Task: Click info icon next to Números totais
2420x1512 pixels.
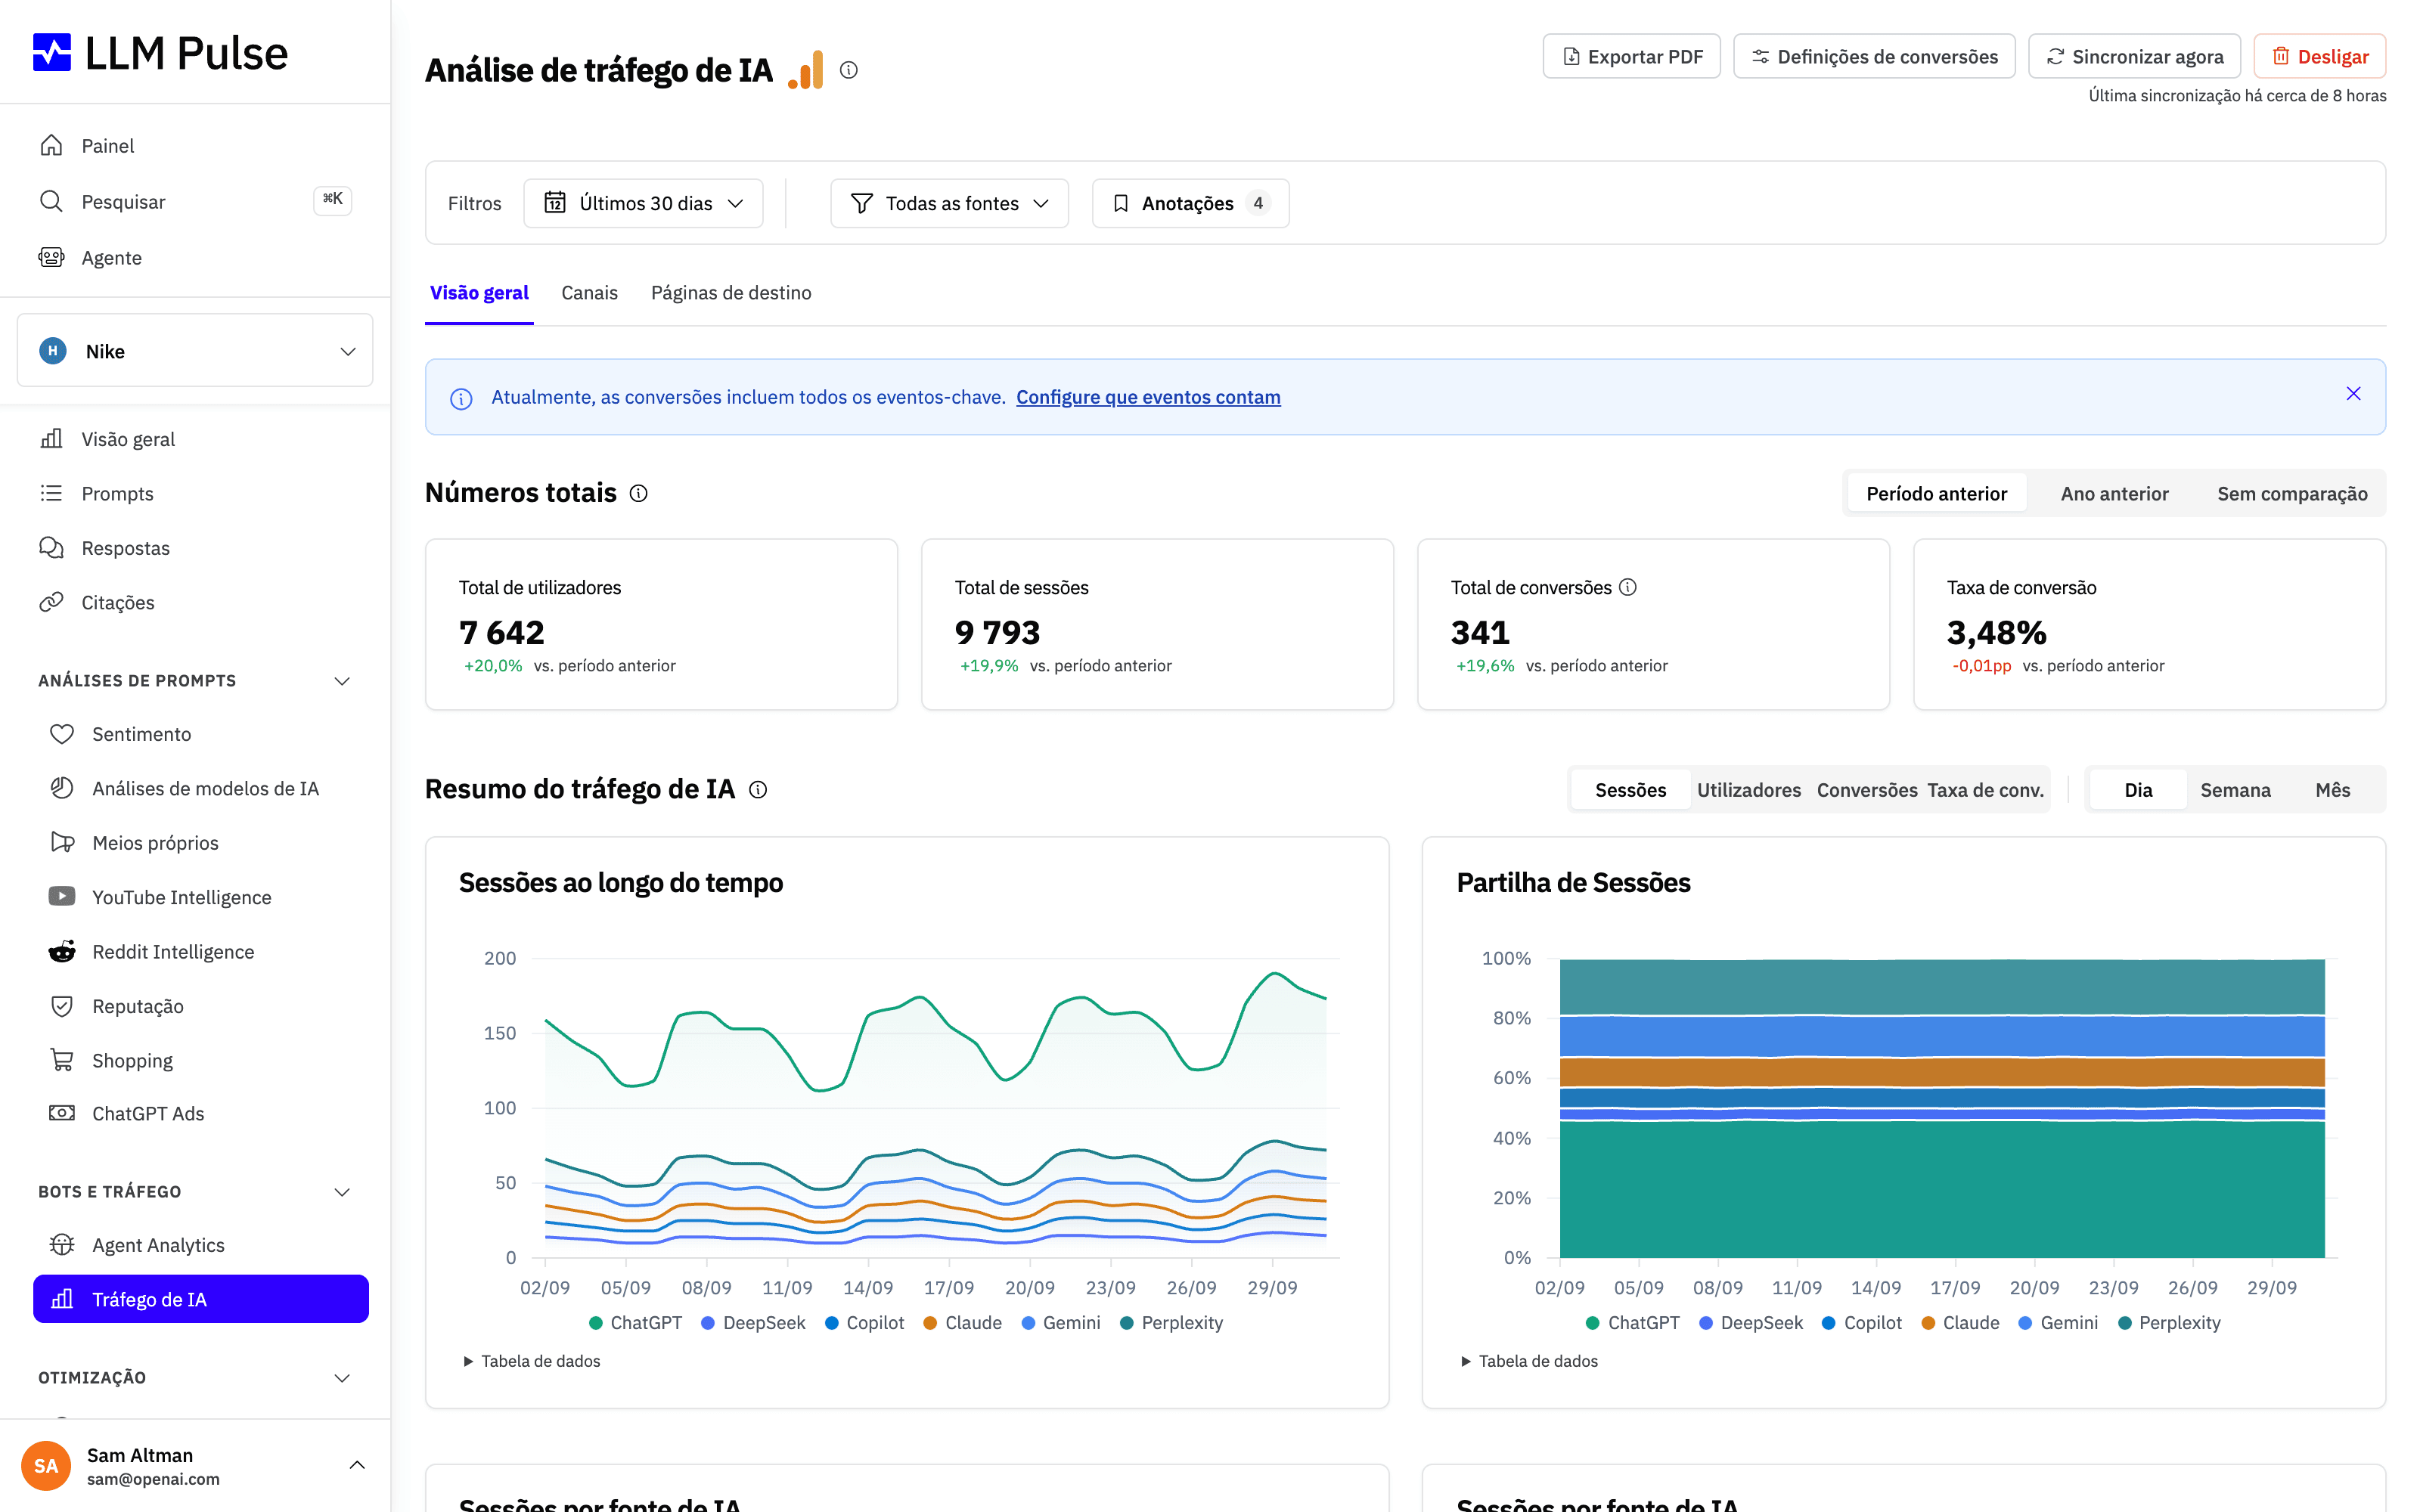Action: click(638, 493)
